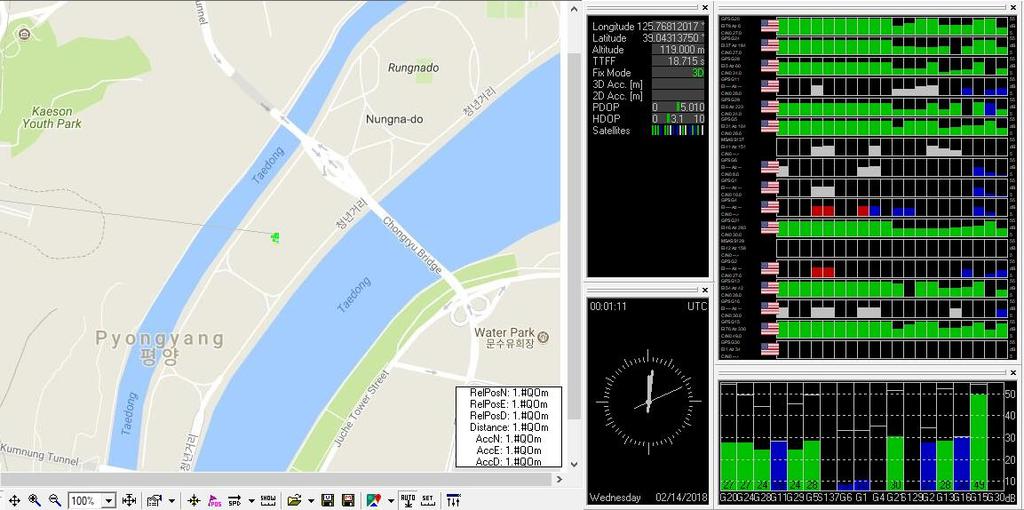Click the Nungna-do map label
This screenshot has width=1024, height=510.
tap(392, 120)
